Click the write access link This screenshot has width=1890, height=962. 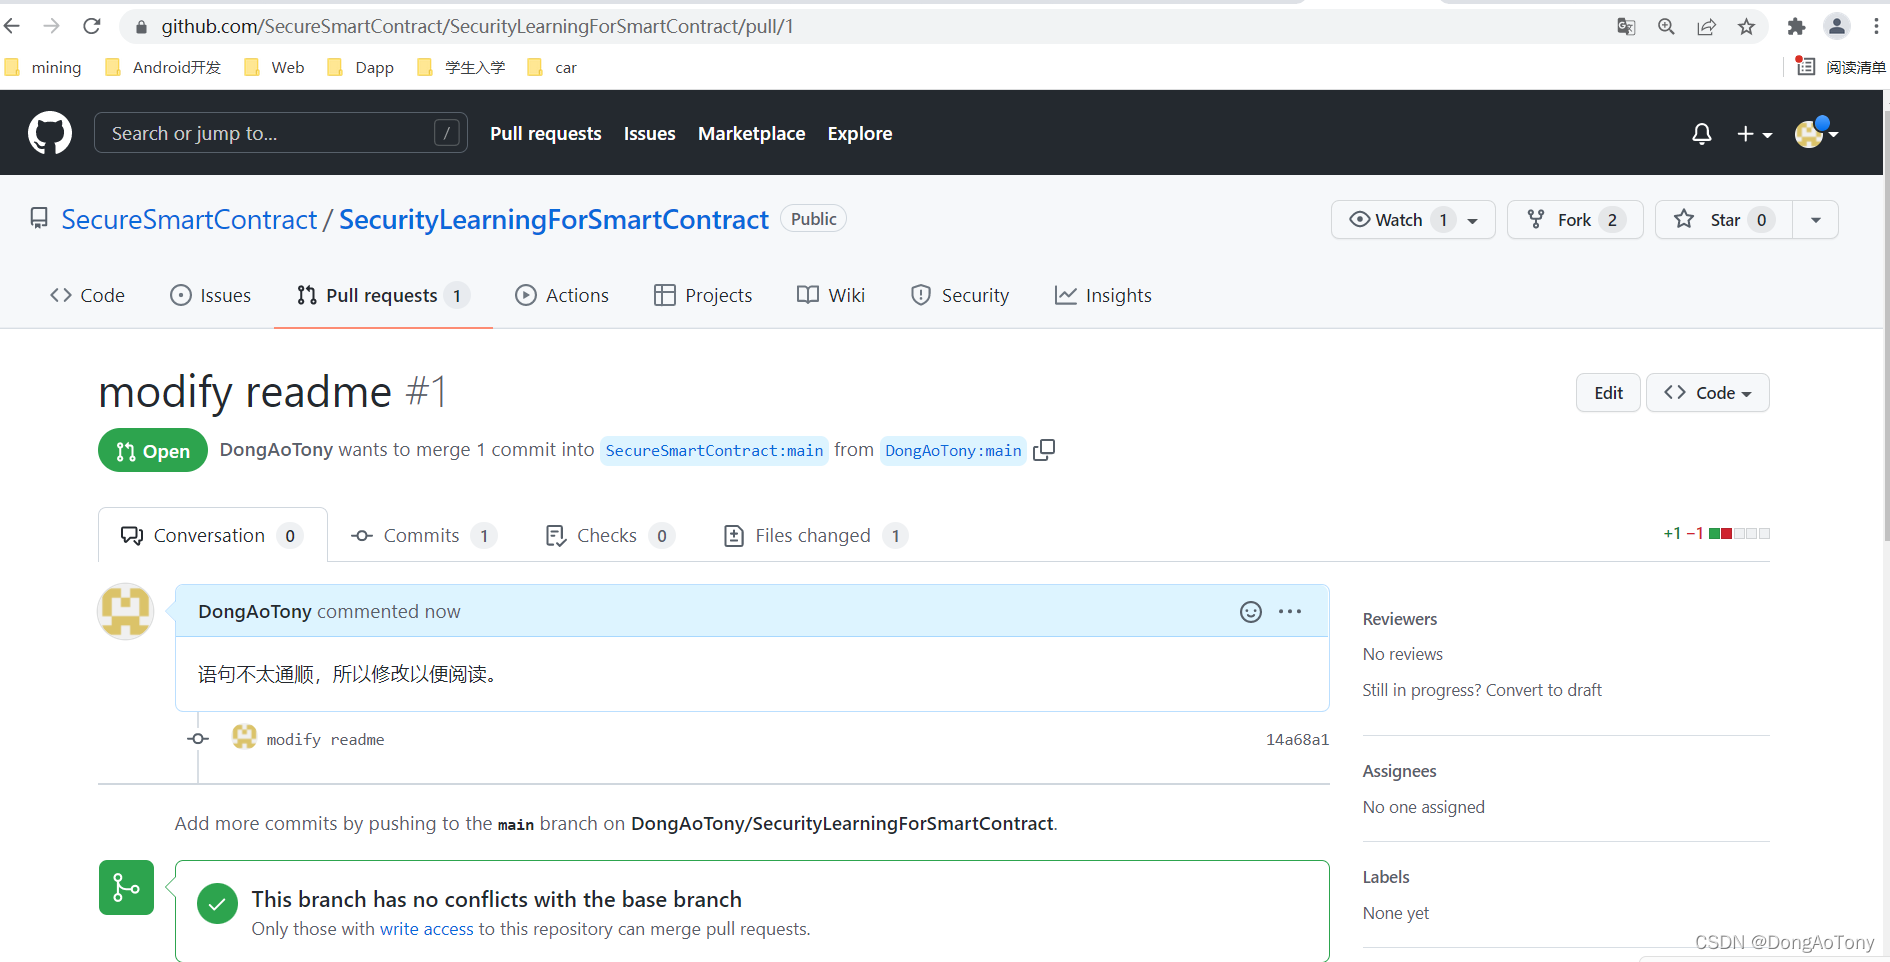point(427,929)
